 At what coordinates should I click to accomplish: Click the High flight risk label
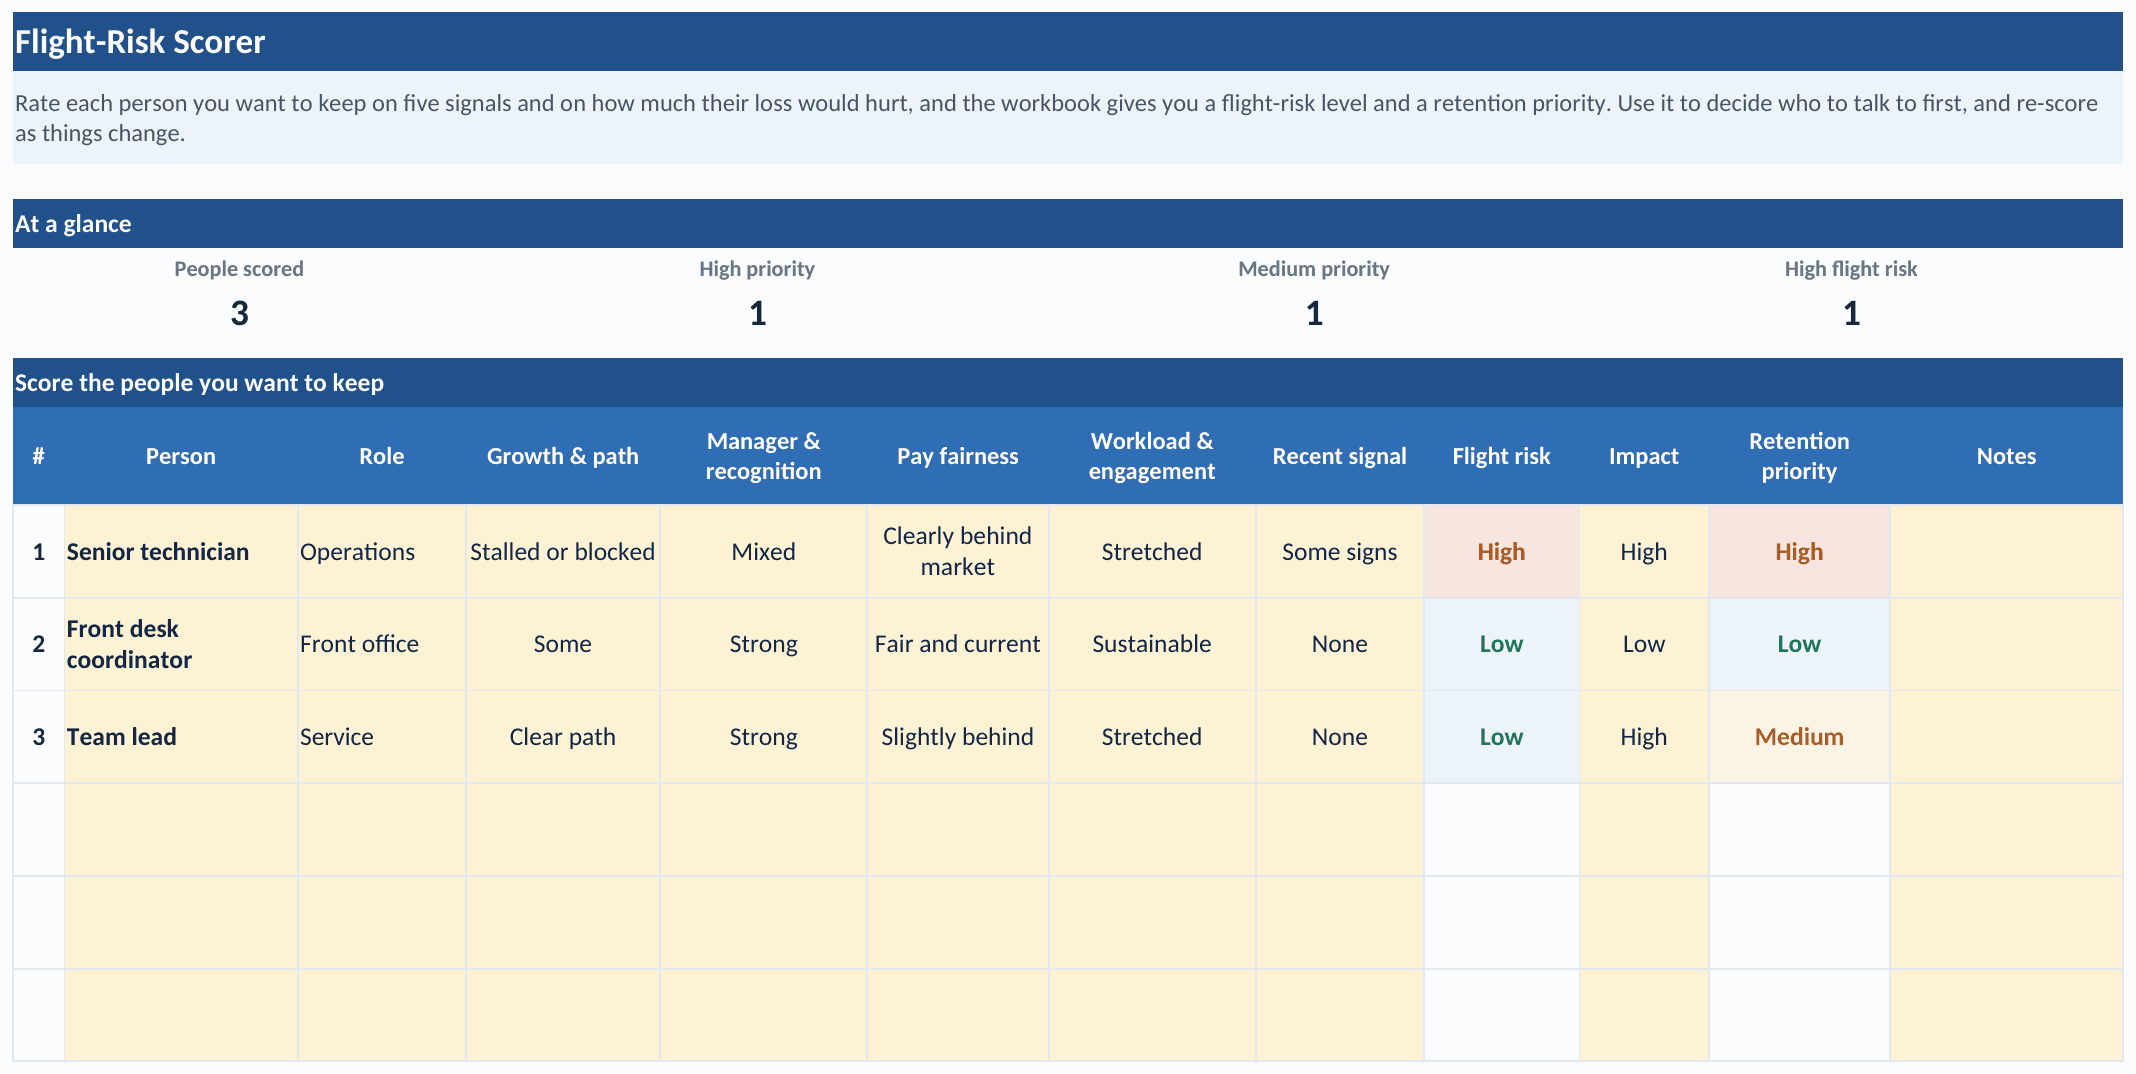pos(1851,269)
